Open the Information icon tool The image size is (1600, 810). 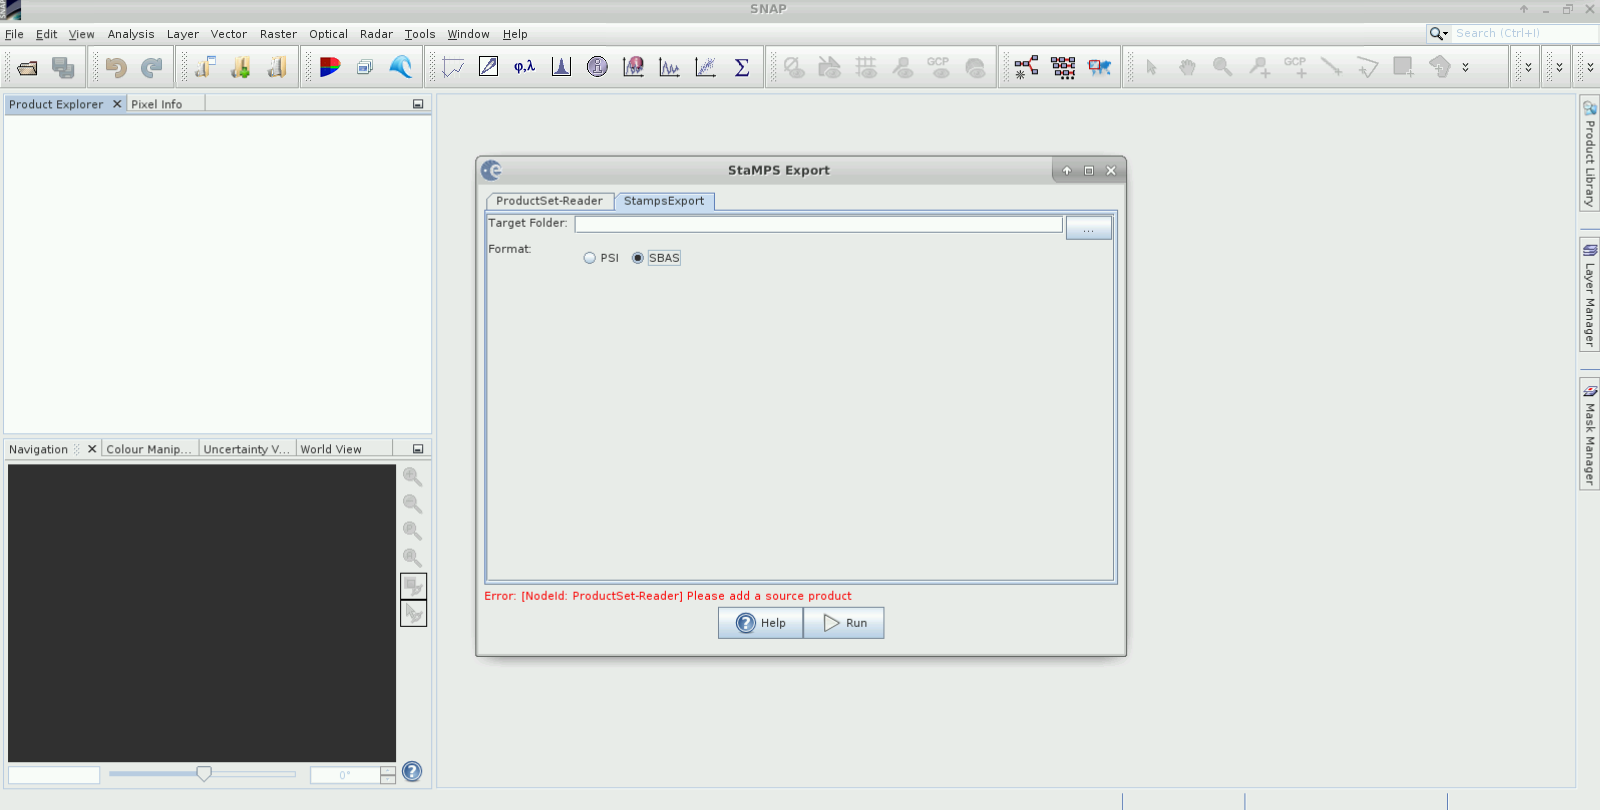tap(597, 67)
